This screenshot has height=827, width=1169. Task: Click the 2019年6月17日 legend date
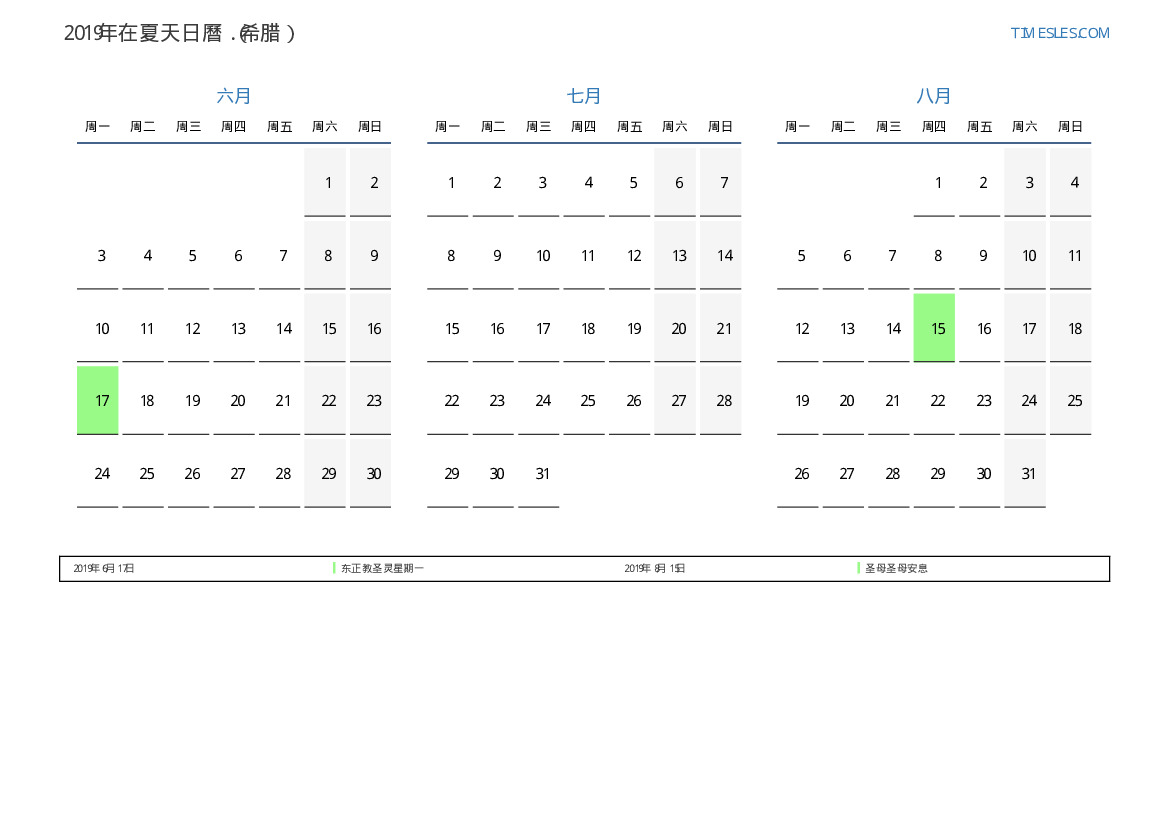pos(104,568)
